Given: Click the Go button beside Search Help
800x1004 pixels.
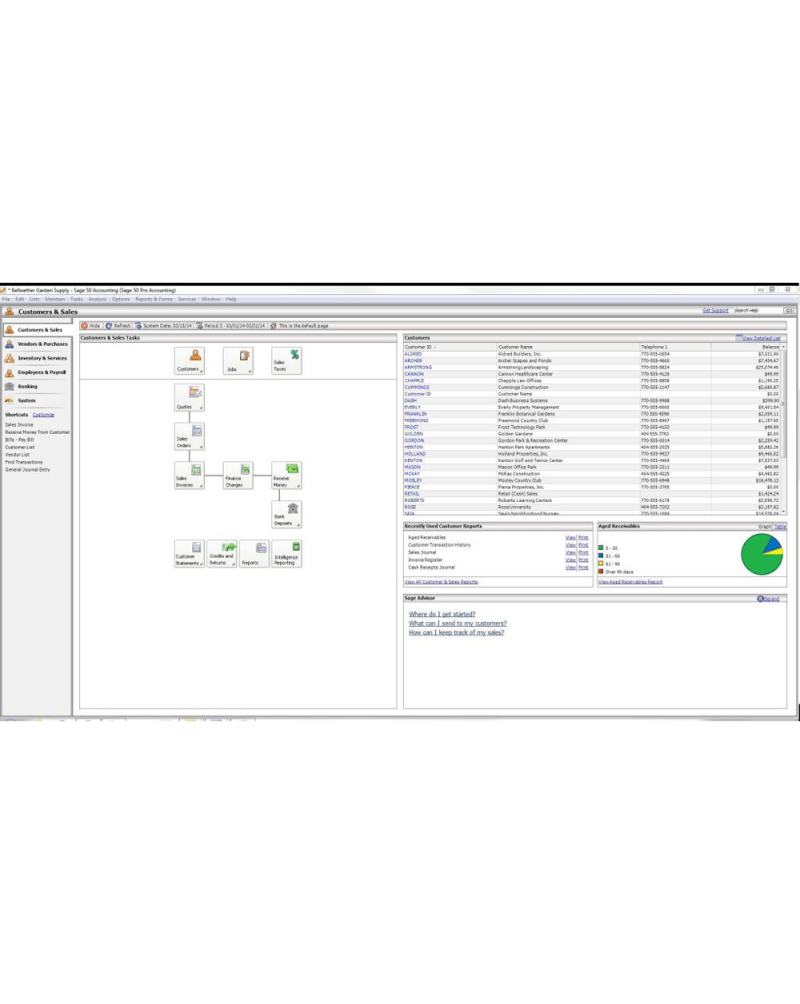Looking at the screenshot, I should (789, 311).
